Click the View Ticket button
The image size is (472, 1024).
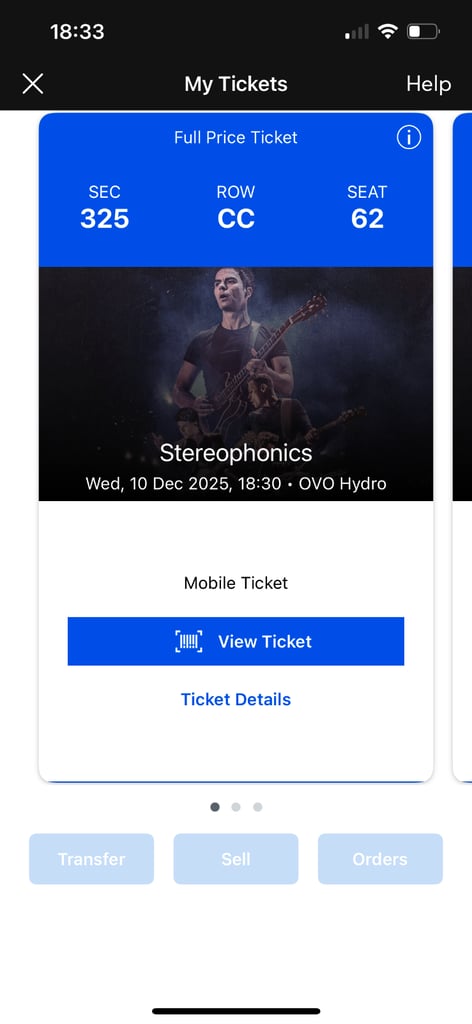tap(236, 641)
